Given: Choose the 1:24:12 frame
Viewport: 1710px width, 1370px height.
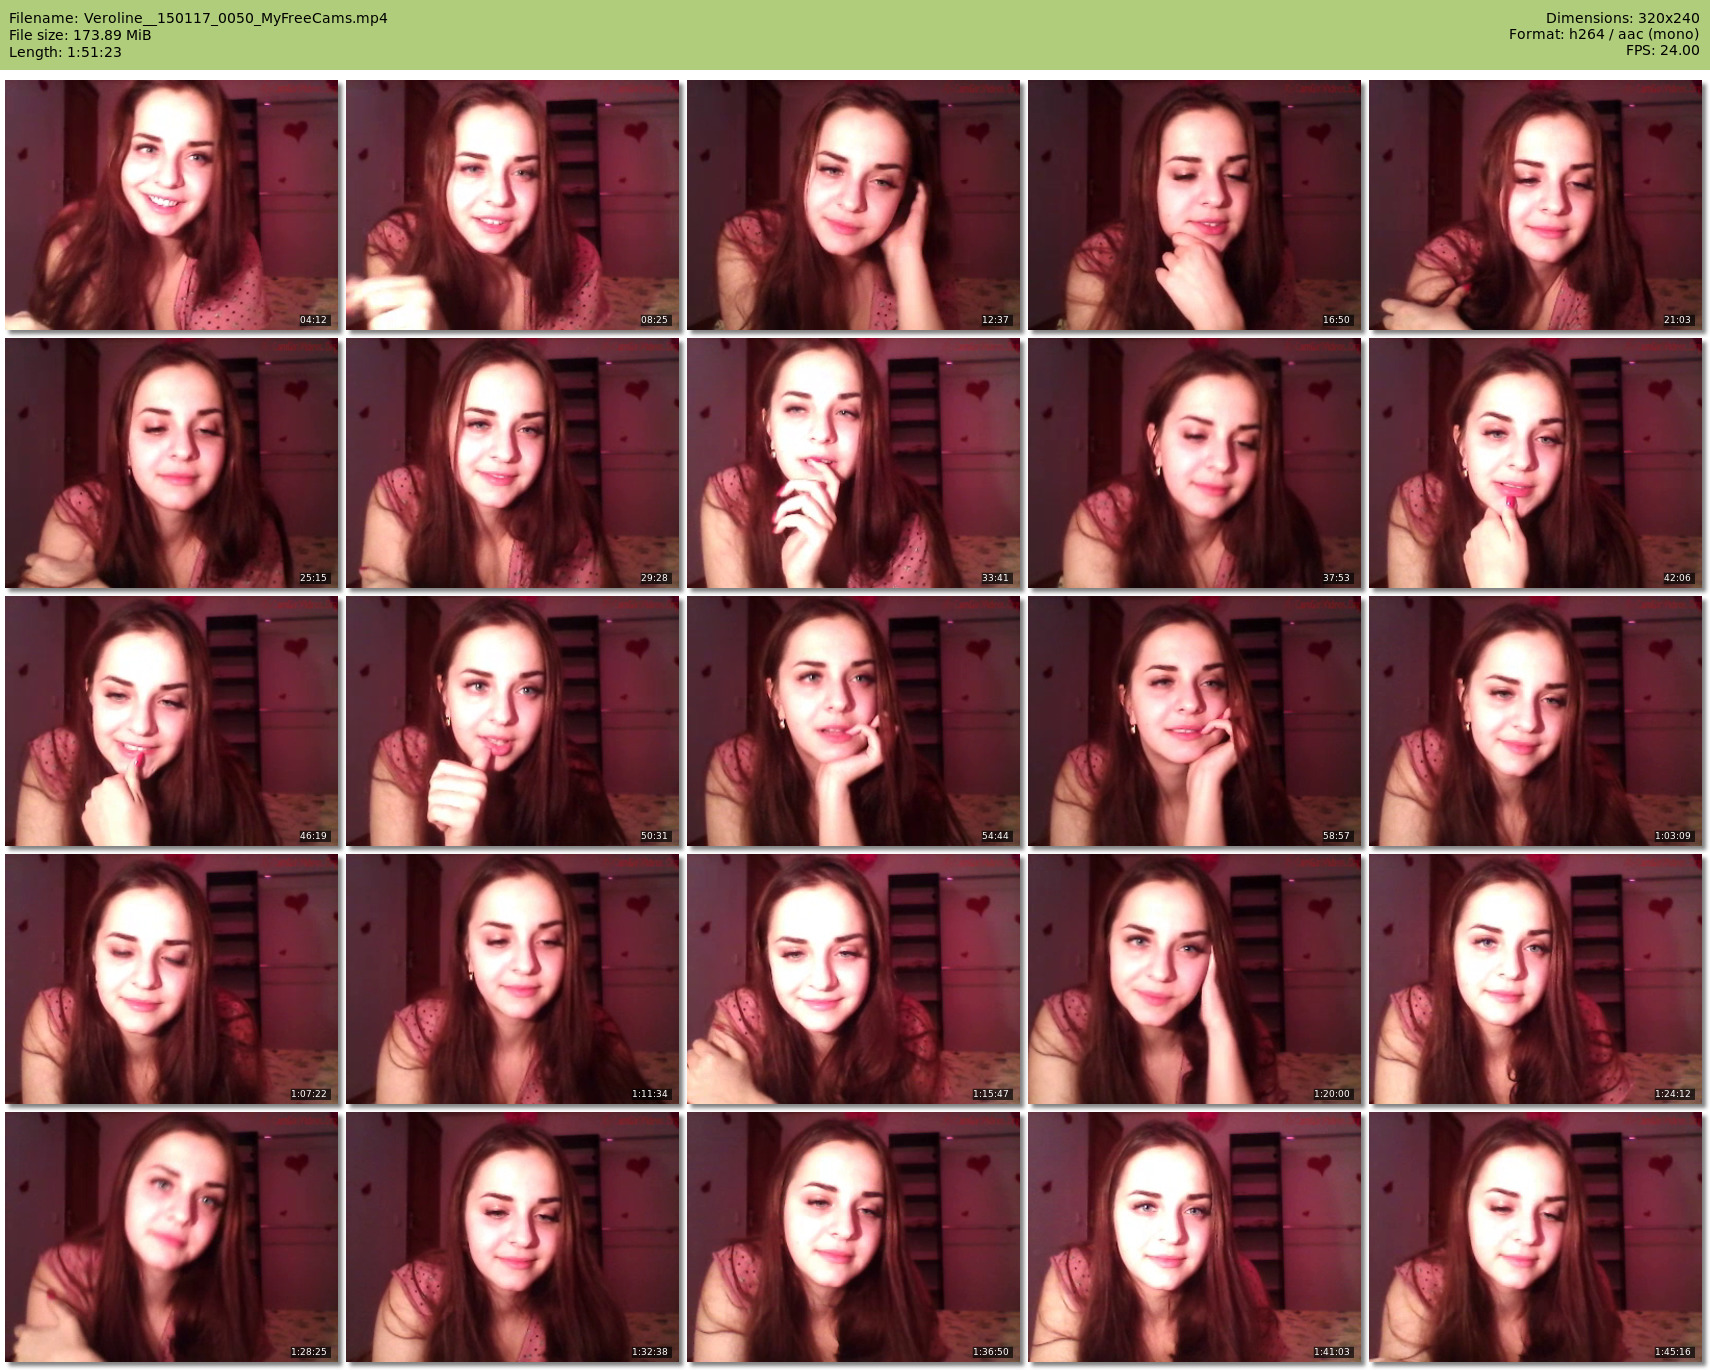Looking at the screenshot, I should 1535,979.
